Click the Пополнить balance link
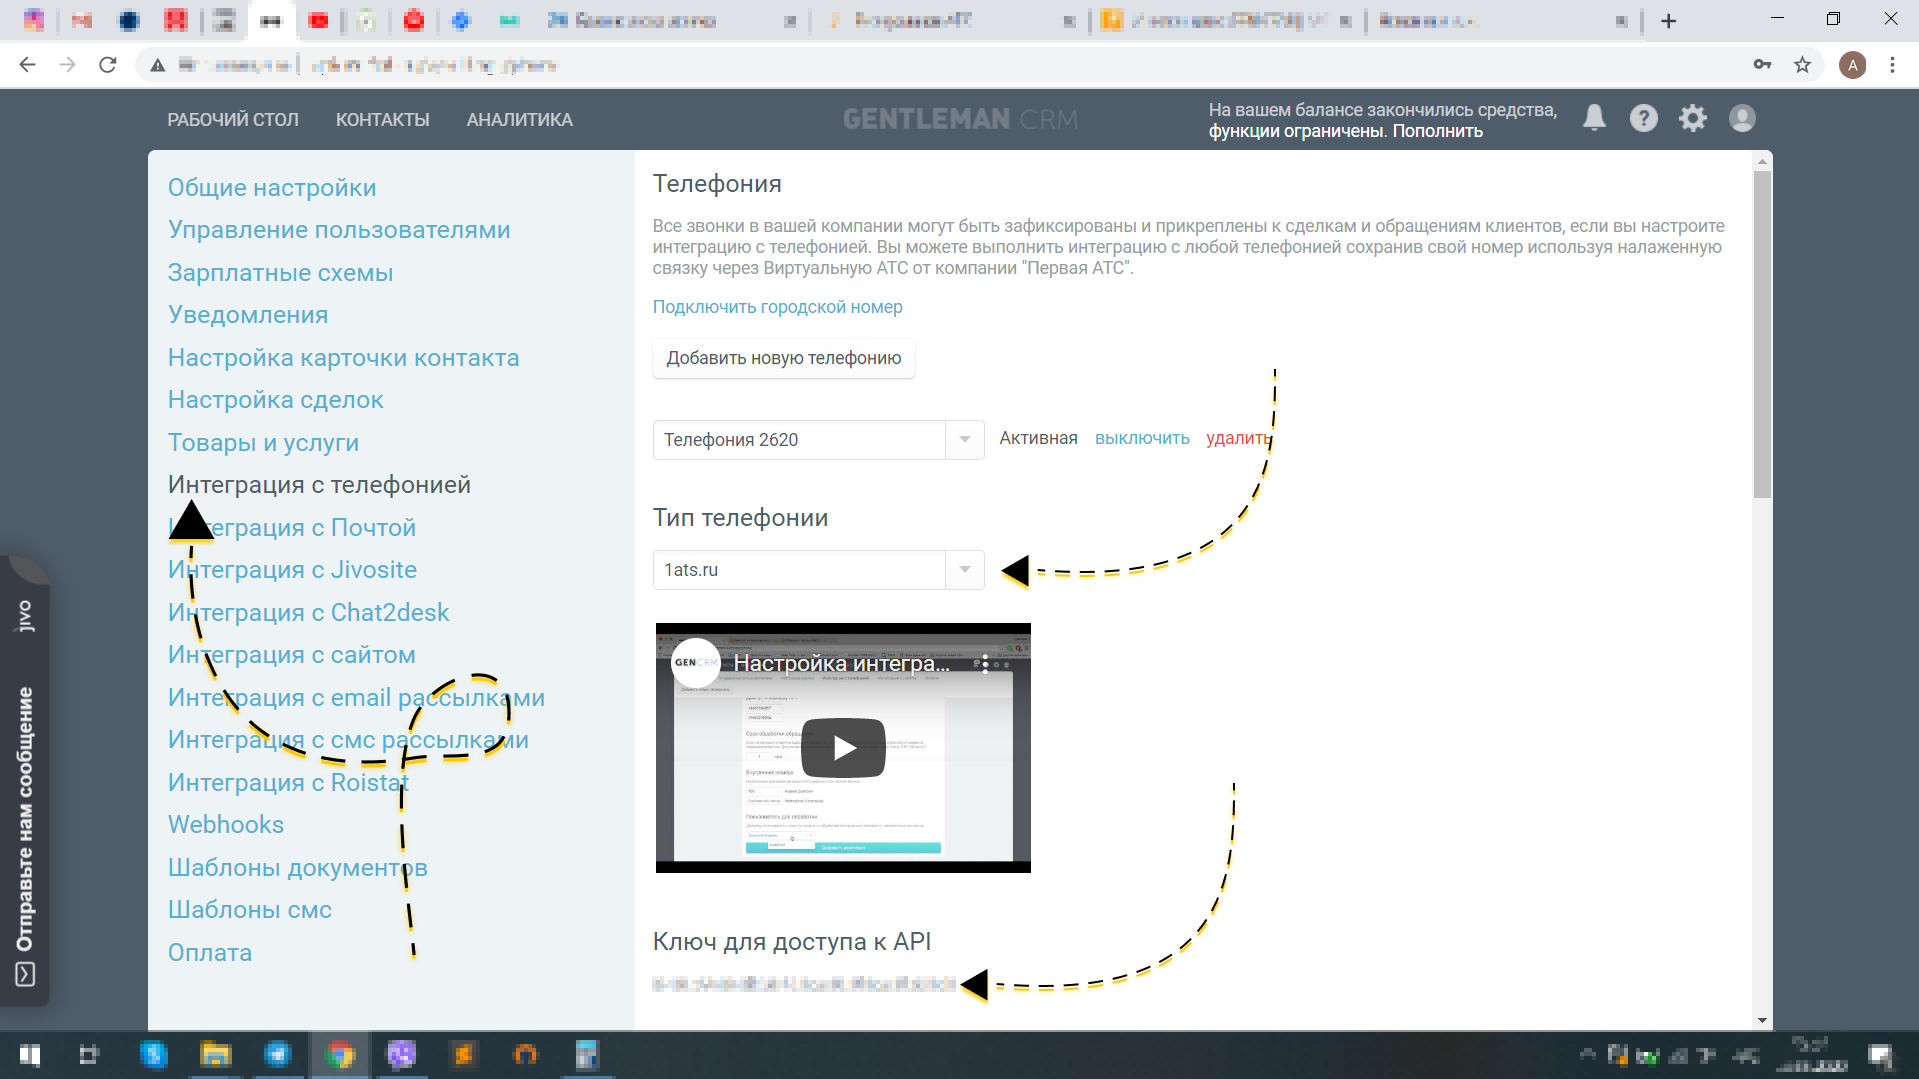 [x=1437, y=131]
